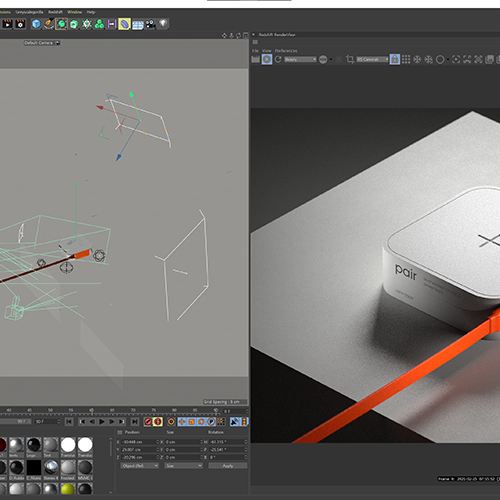Play the animation forward
This screenshot has width=500, height=500.
[102, 422]
